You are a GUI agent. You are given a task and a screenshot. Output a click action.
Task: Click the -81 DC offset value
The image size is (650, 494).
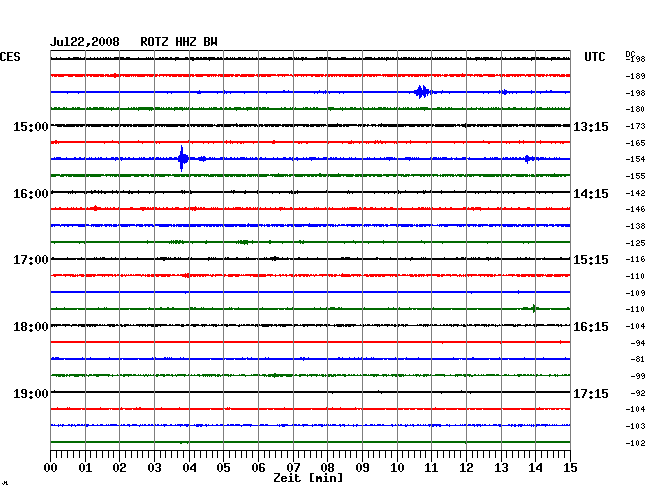coord(638,359)
